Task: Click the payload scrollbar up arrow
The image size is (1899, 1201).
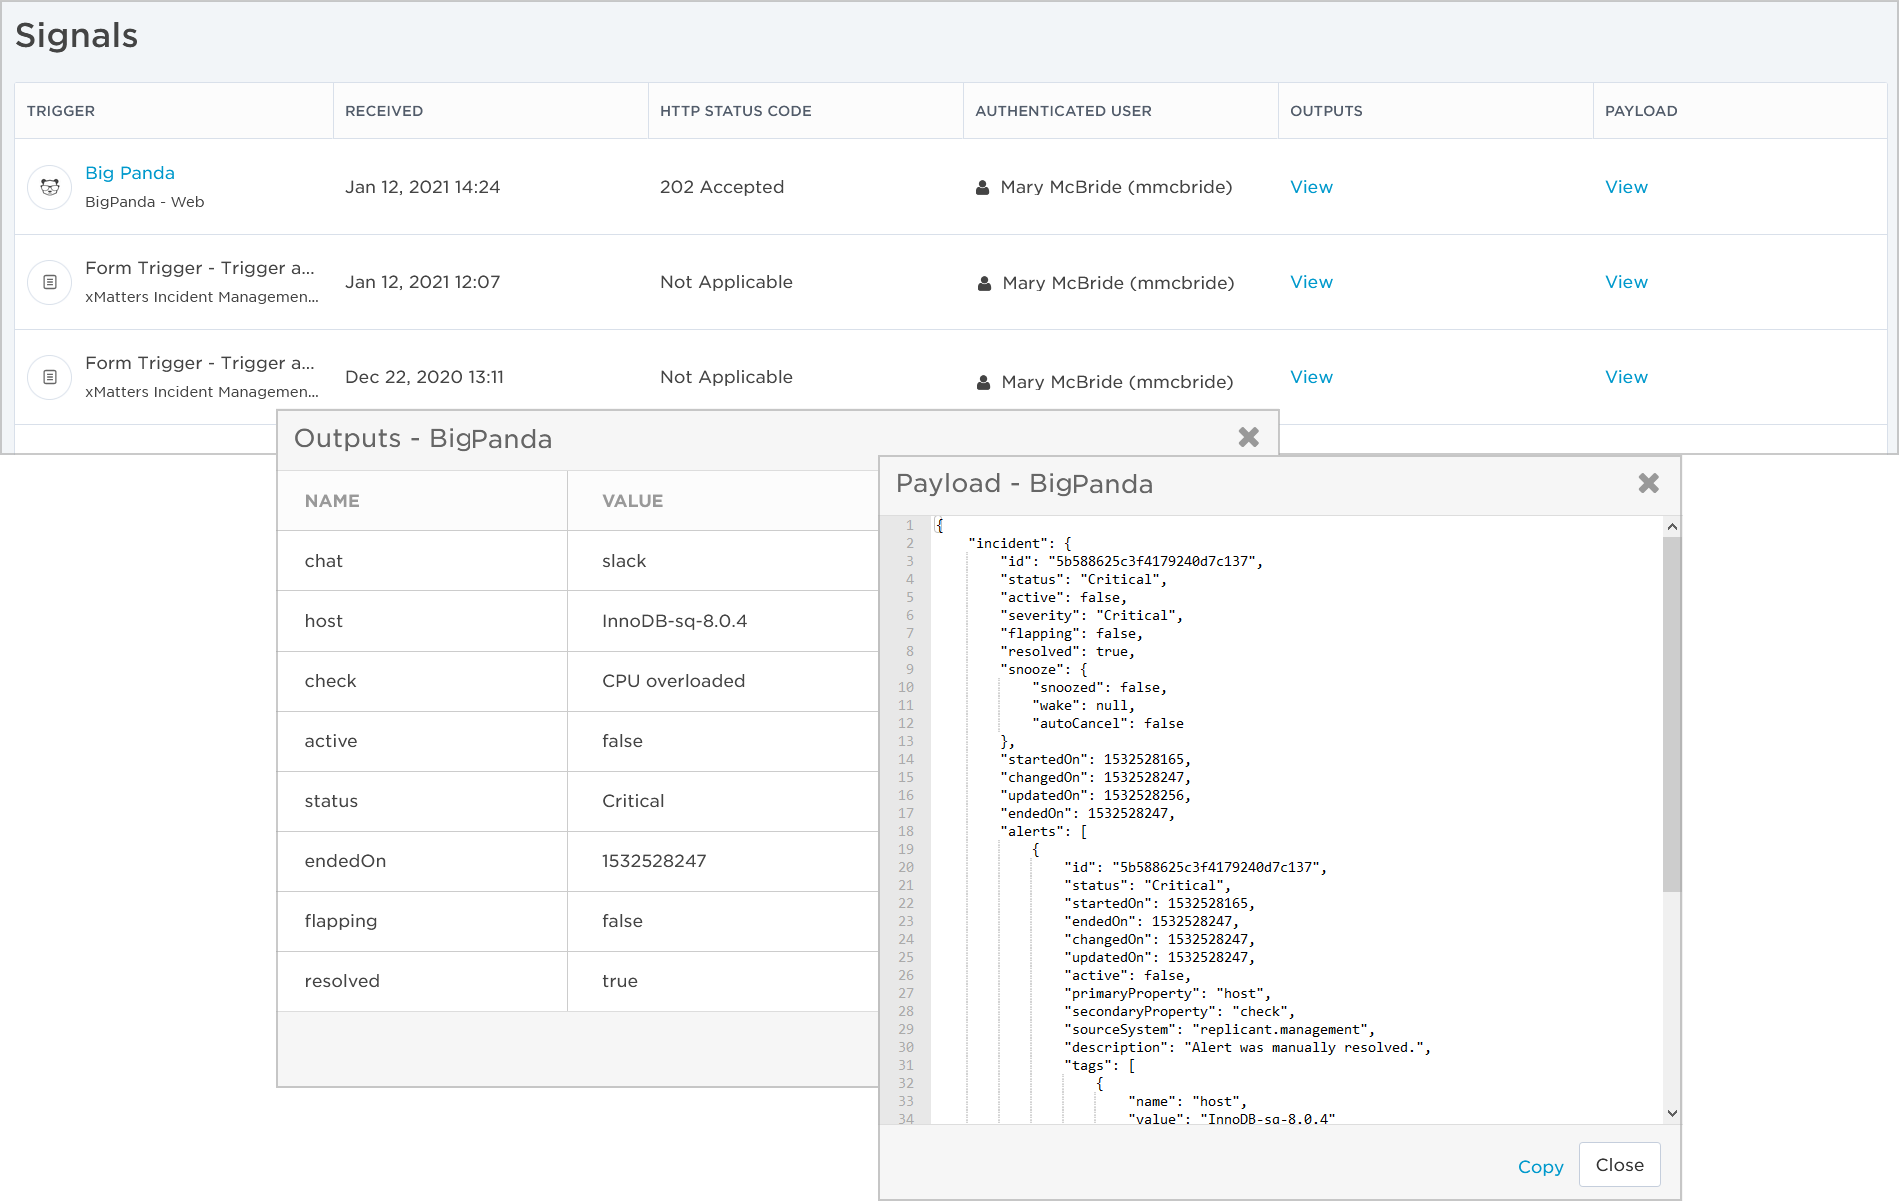Action: [x=1672, y=527]
